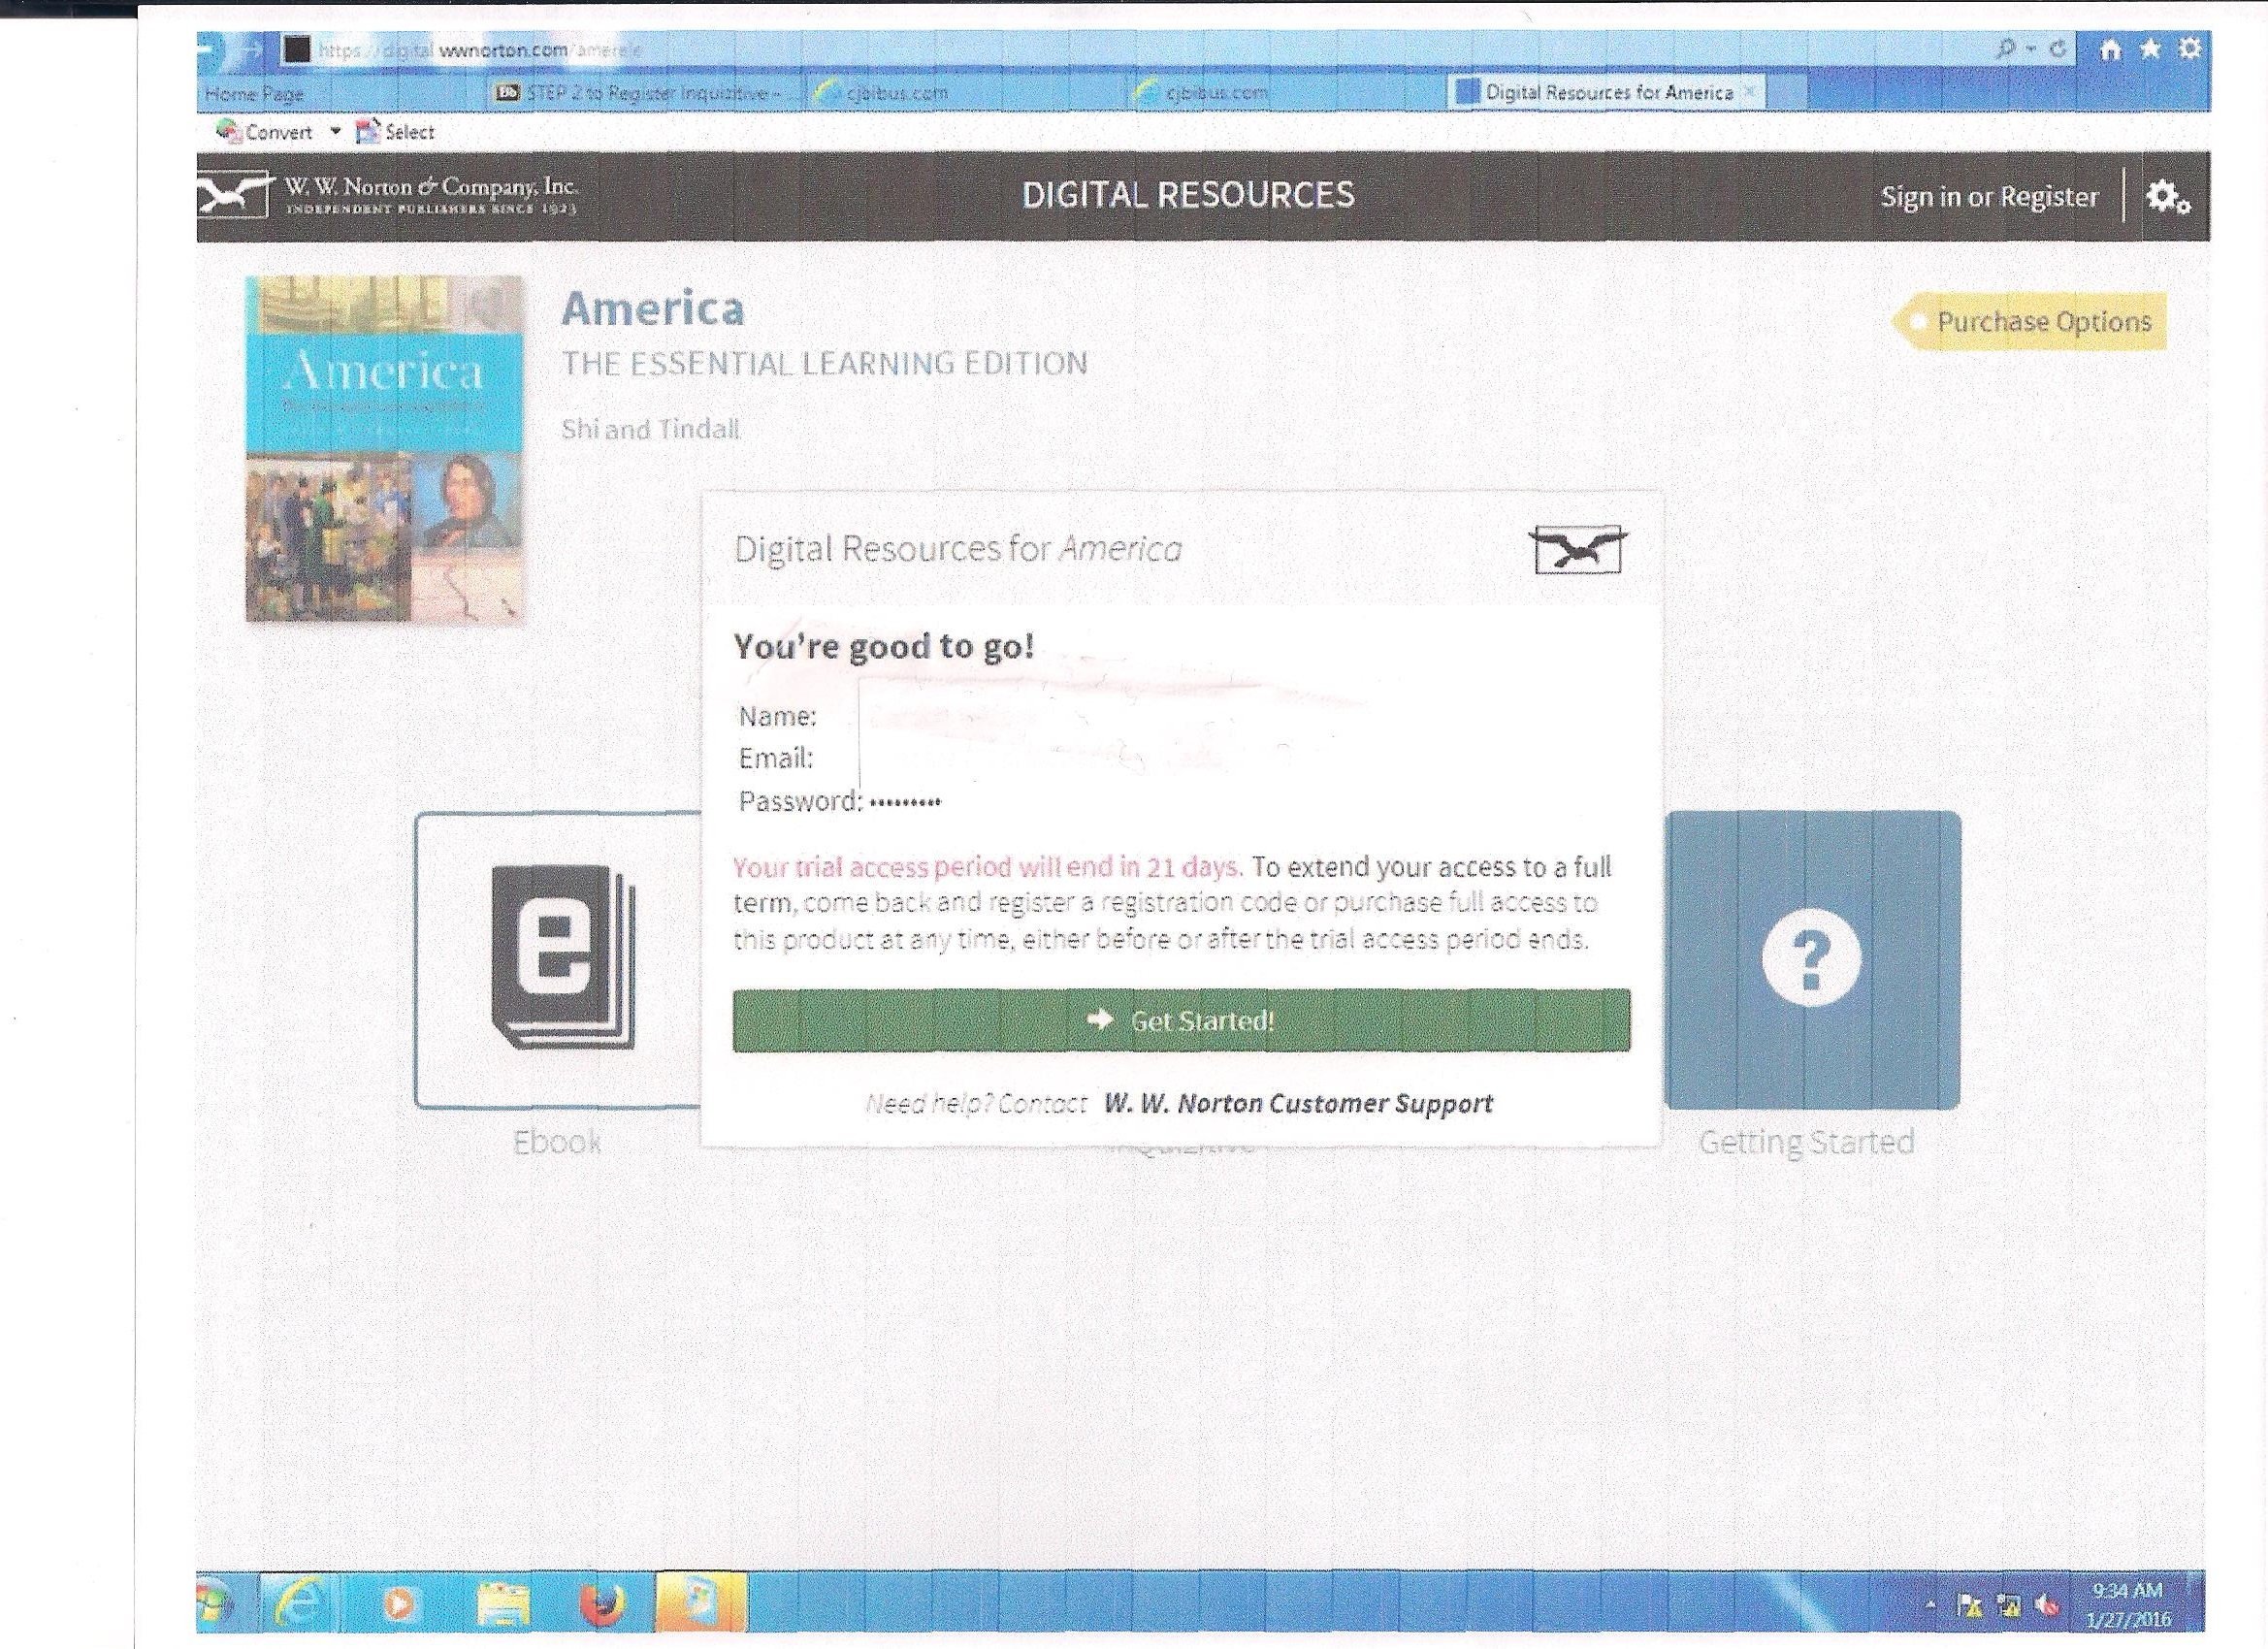The width and height of the screenshot is (2268, 1649).
Task: Click the Ebook label under the tile
Action: [x=557, y=1142]
